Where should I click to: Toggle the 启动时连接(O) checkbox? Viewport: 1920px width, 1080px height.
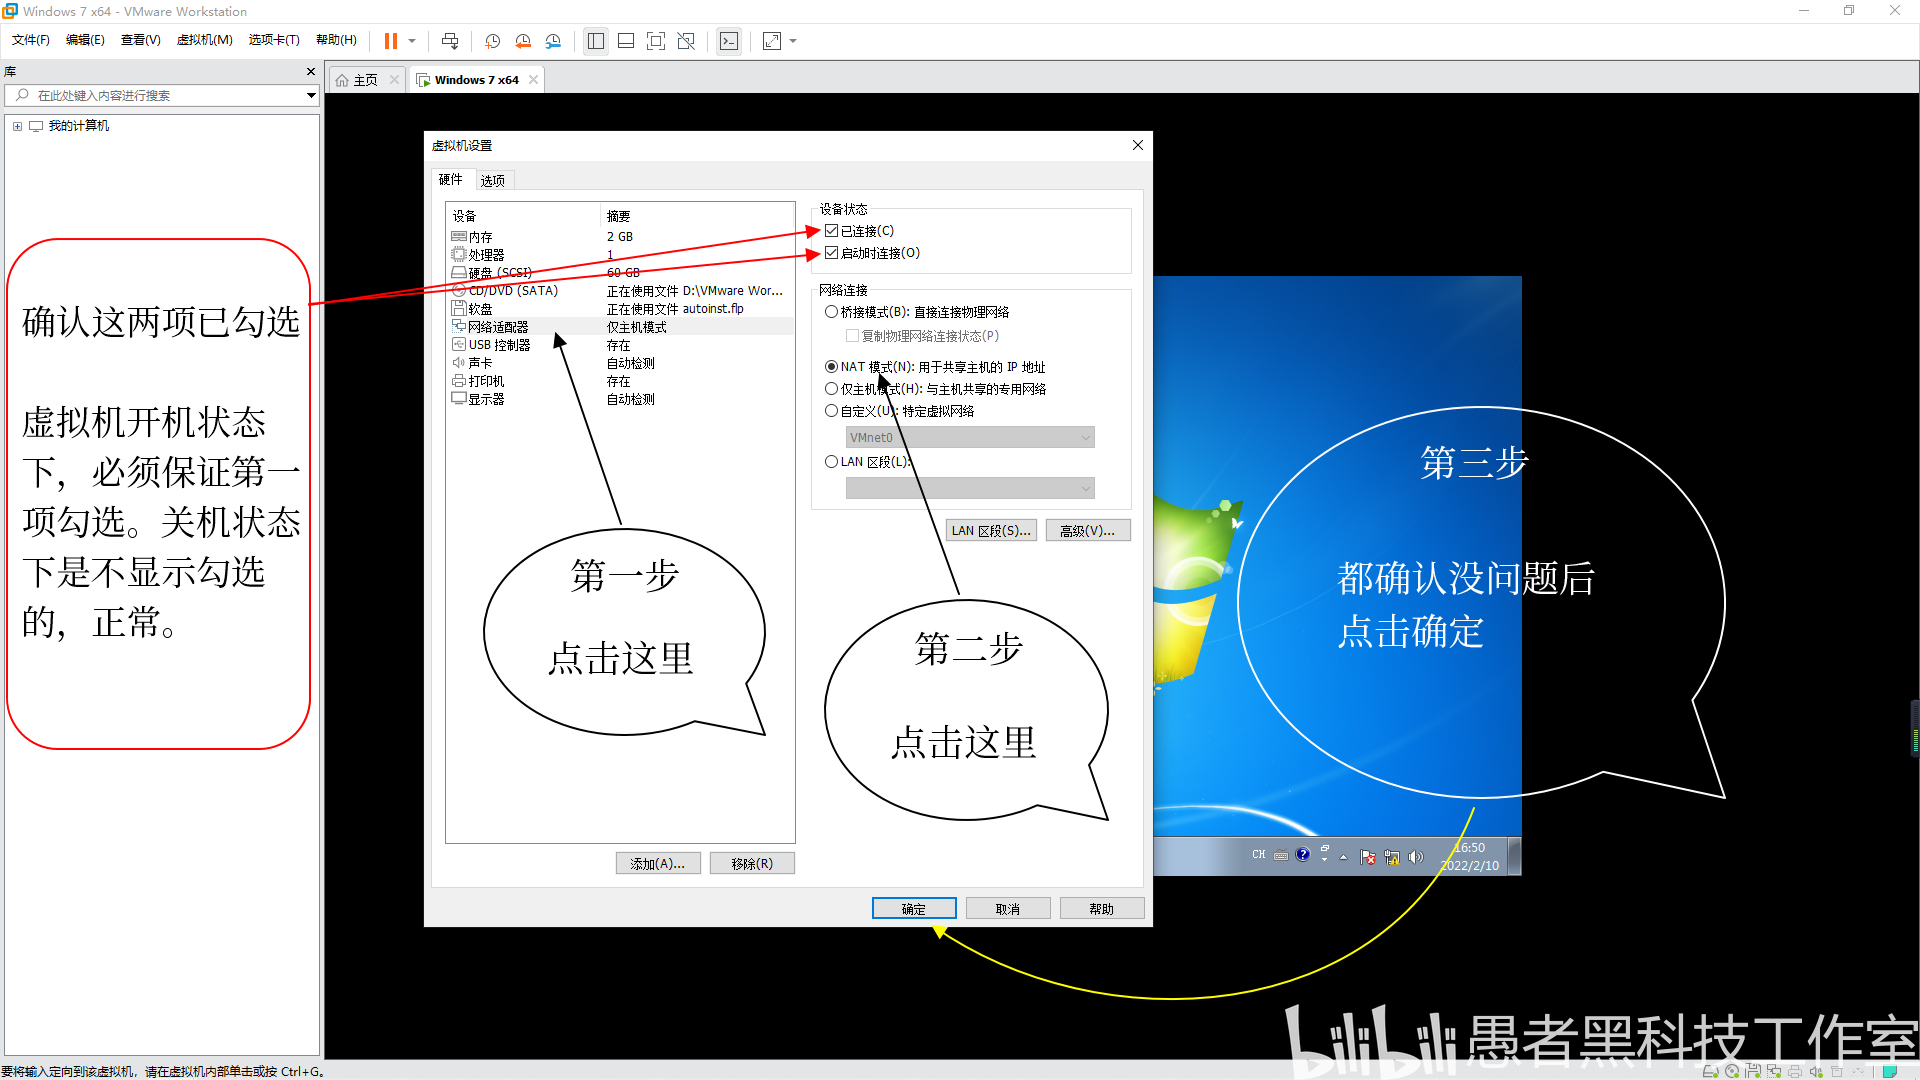831,253
